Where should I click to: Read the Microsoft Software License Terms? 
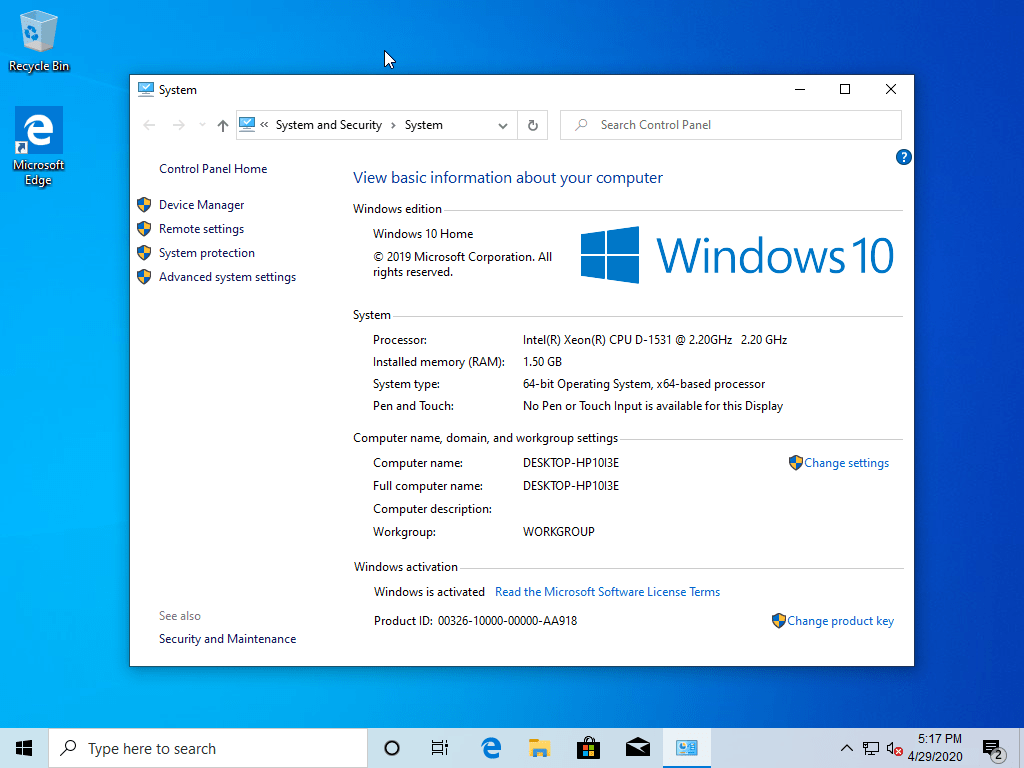pos(607,592)
